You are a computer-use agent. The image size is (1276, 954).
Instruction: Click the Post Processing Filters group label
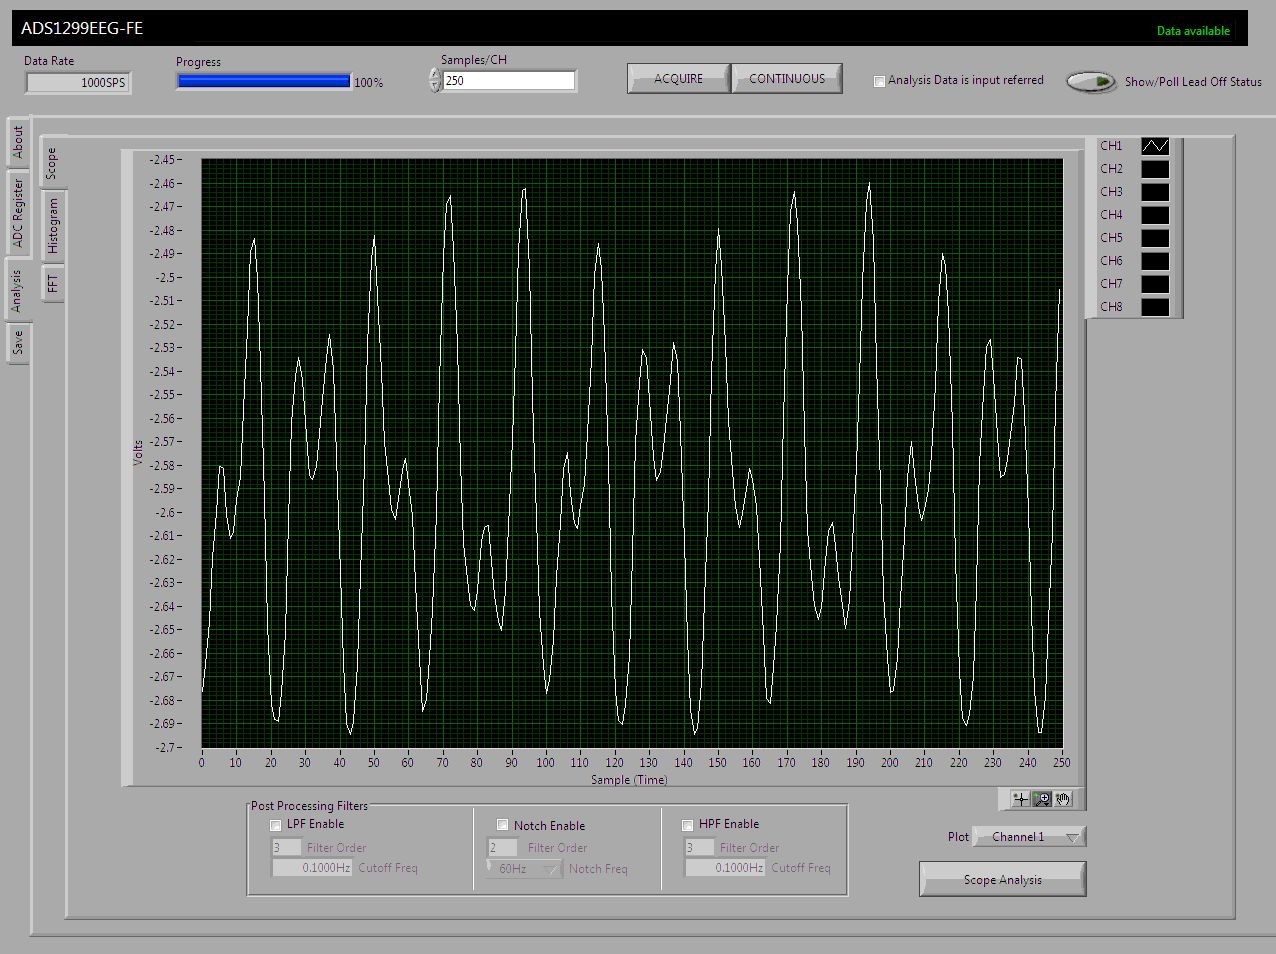[x=309, y=806]
